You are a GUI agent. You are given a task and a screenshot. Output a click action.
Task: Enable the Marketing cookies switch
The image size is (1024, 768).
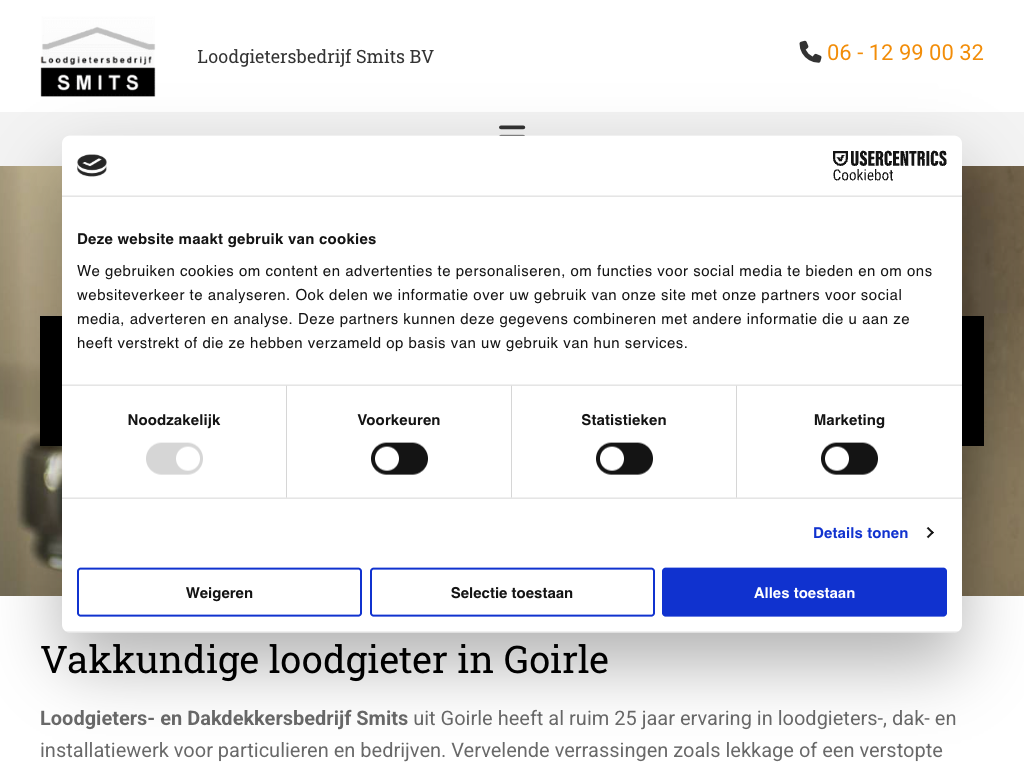coord(849,459)
